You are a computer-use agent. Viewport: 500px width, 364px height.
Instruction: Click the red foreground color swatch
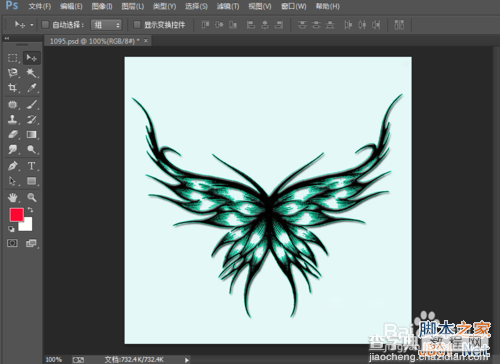[16, 215]
